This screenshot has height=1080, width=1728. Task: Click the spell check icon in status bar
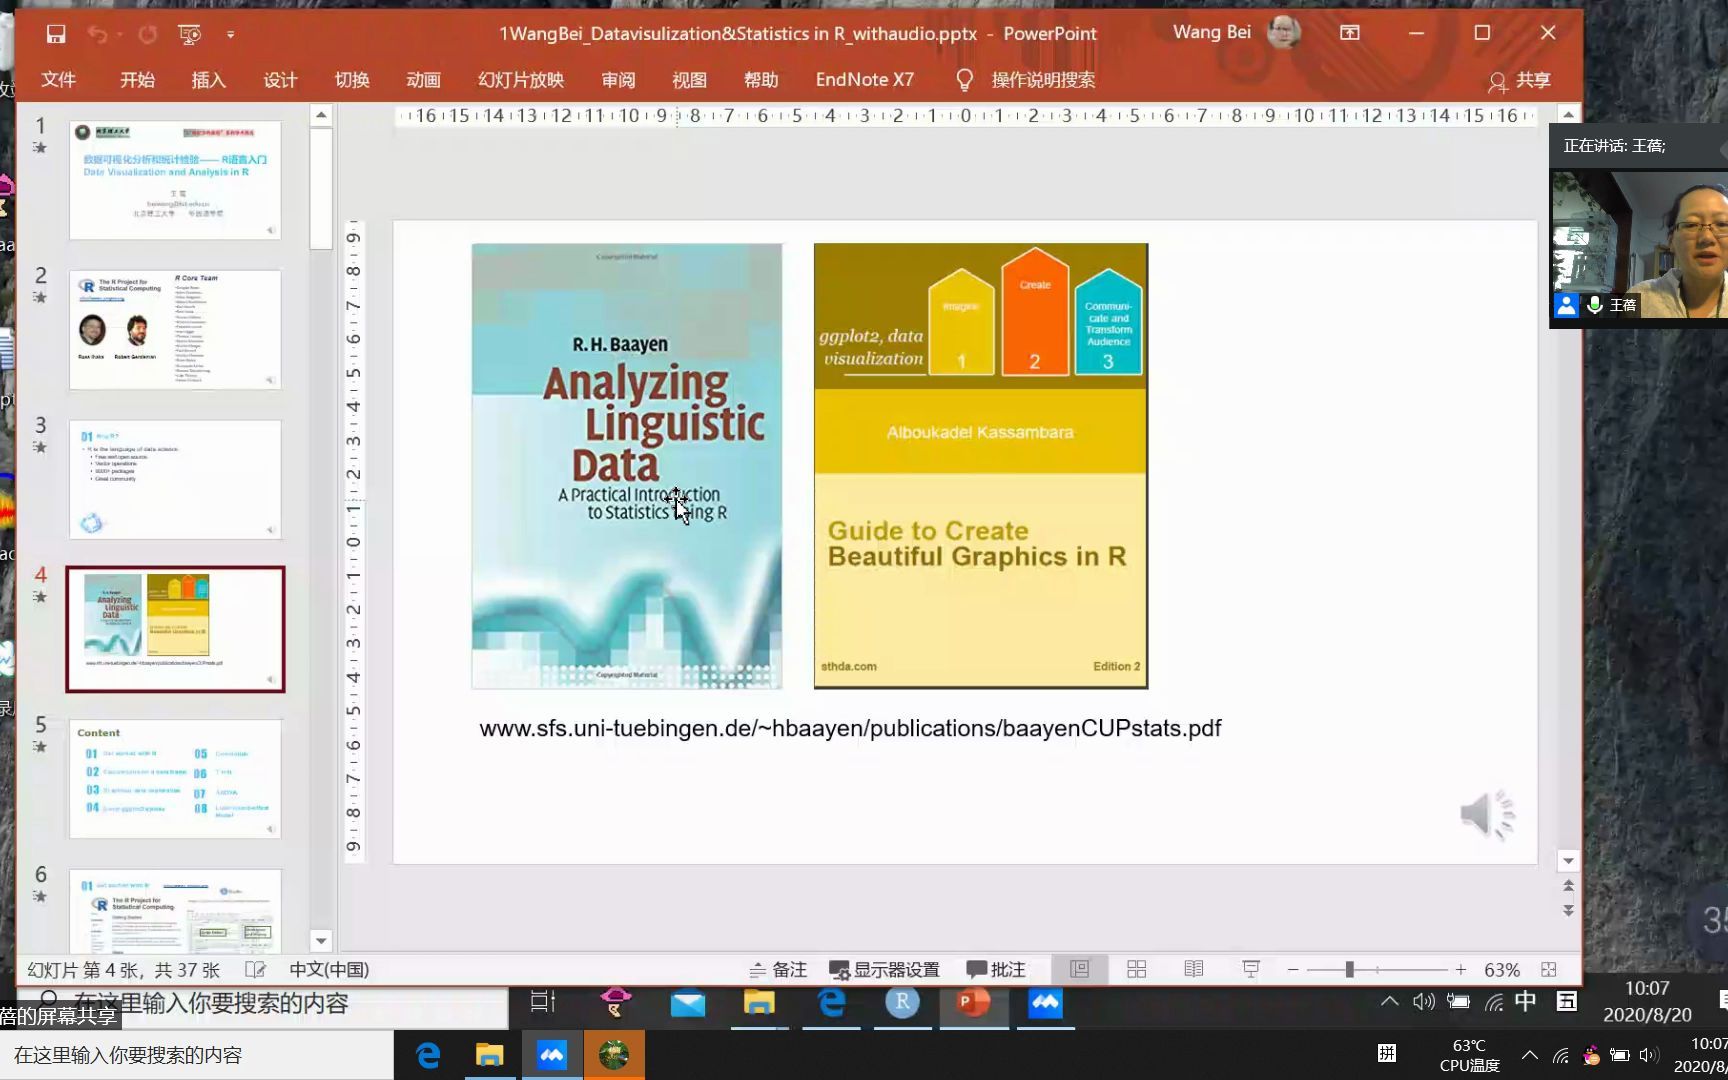click(x=255, y=969)
